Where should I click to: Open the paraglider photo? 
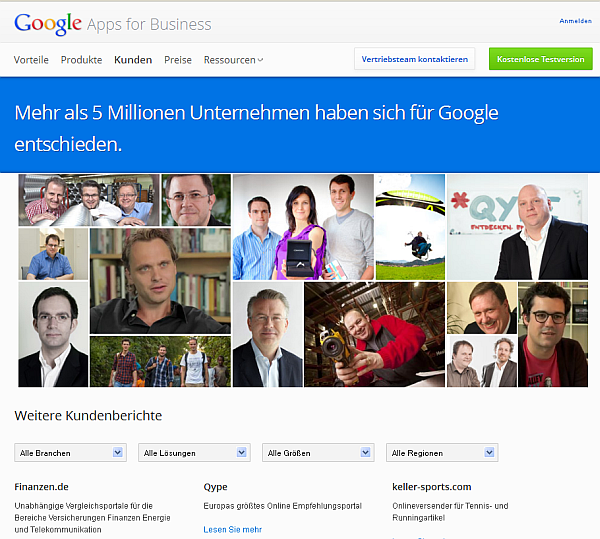pyautogui.click(x=410, y=227)
